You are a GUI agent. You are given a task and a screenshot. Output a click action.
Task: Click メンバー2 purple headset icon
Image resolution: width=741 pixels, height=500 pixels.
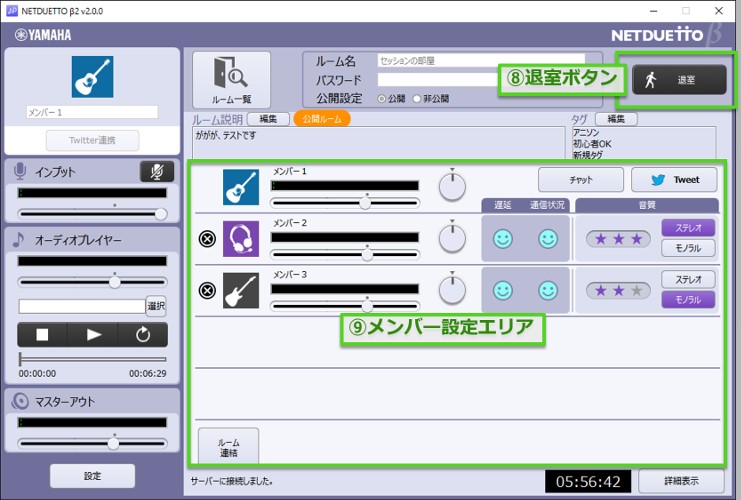(241, 239)
